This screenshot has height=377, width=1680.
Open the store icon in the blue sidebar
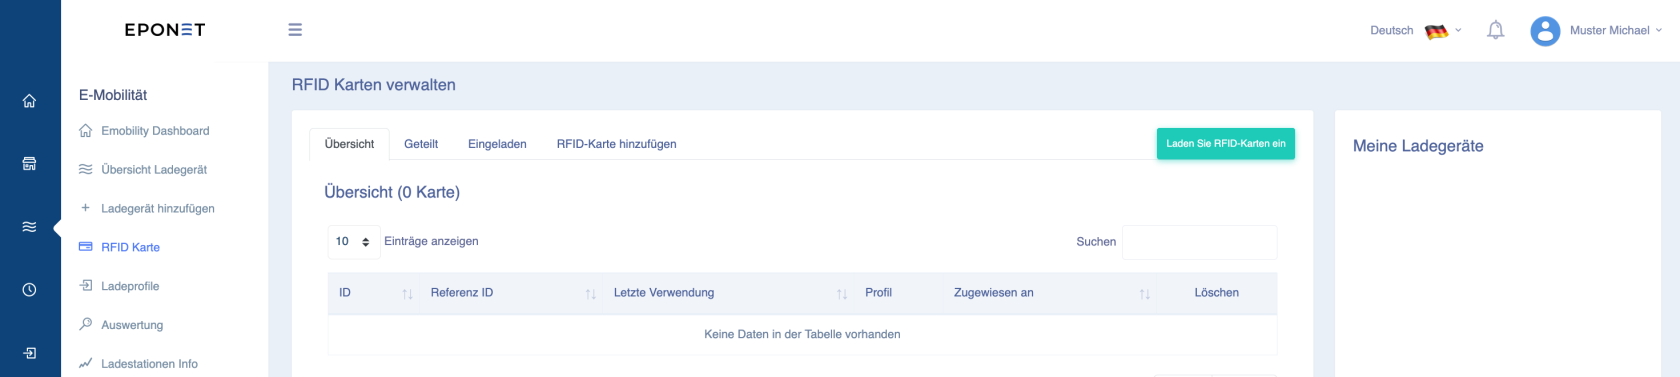click(29, 163)
